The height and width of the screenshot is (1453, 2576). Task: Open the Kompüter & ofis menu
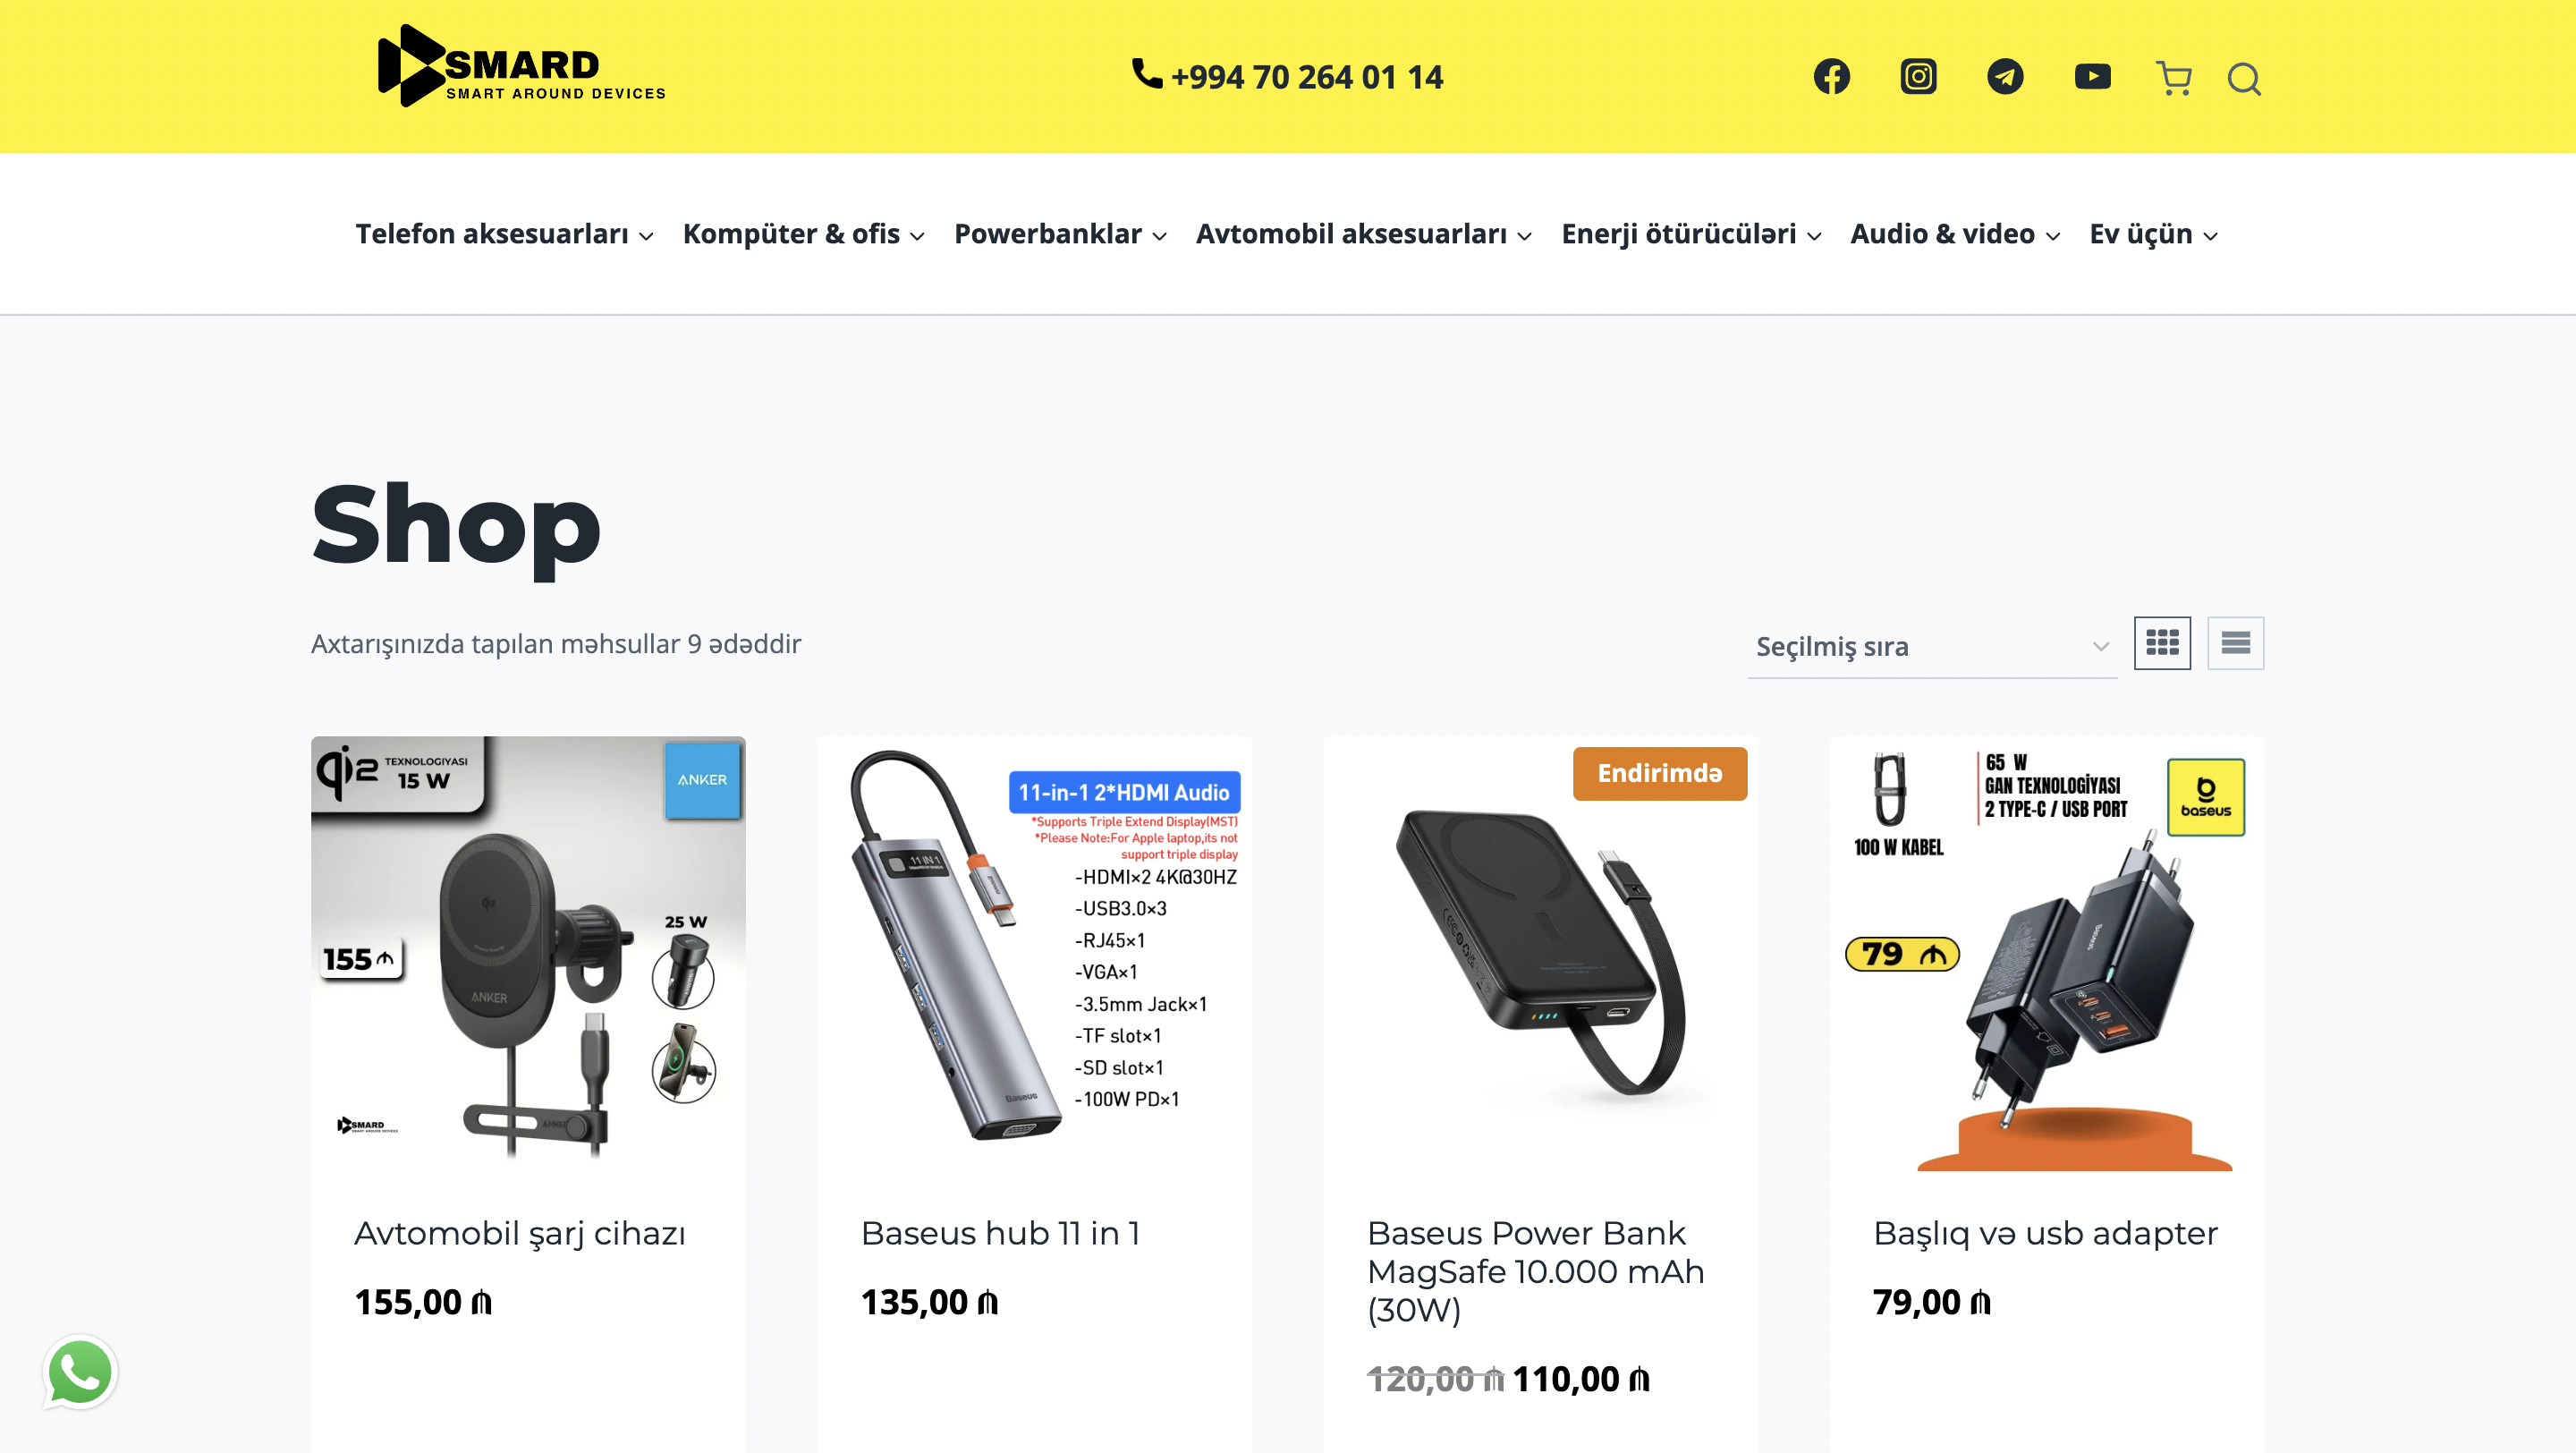(x=804, y=234)
